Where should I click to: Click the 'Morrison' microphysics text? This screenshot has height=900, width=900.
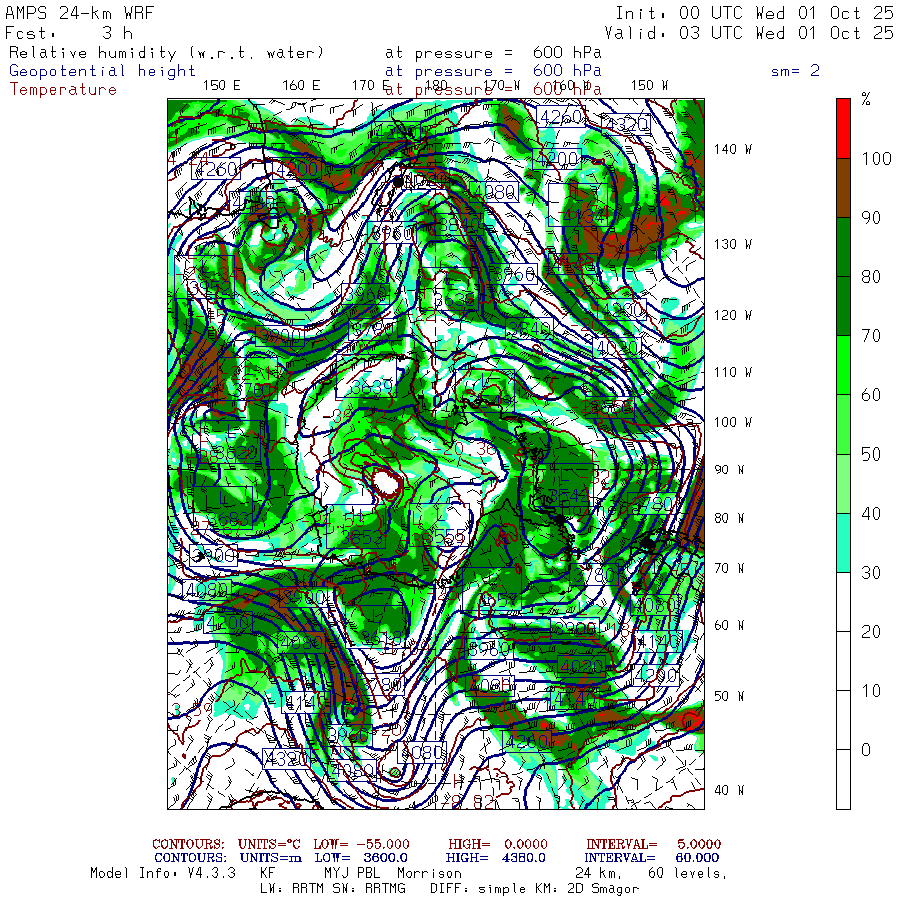(429, 873)
